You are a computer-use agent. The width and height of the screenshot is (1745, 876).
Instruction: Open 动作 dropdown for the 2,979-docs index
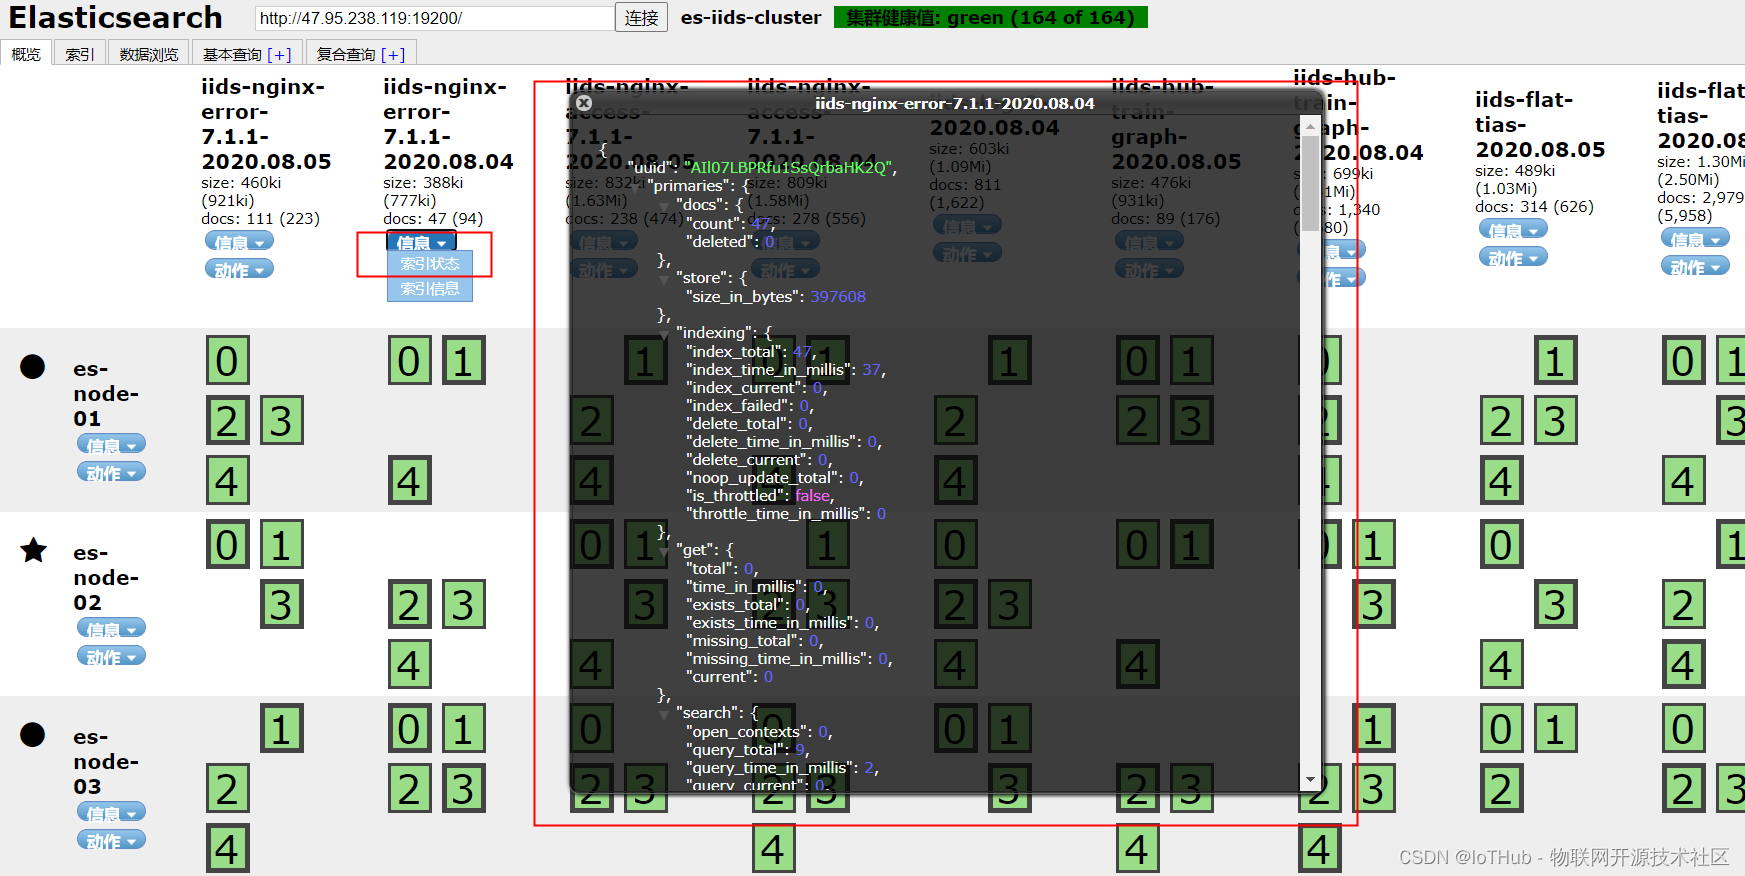point(1695,267)
